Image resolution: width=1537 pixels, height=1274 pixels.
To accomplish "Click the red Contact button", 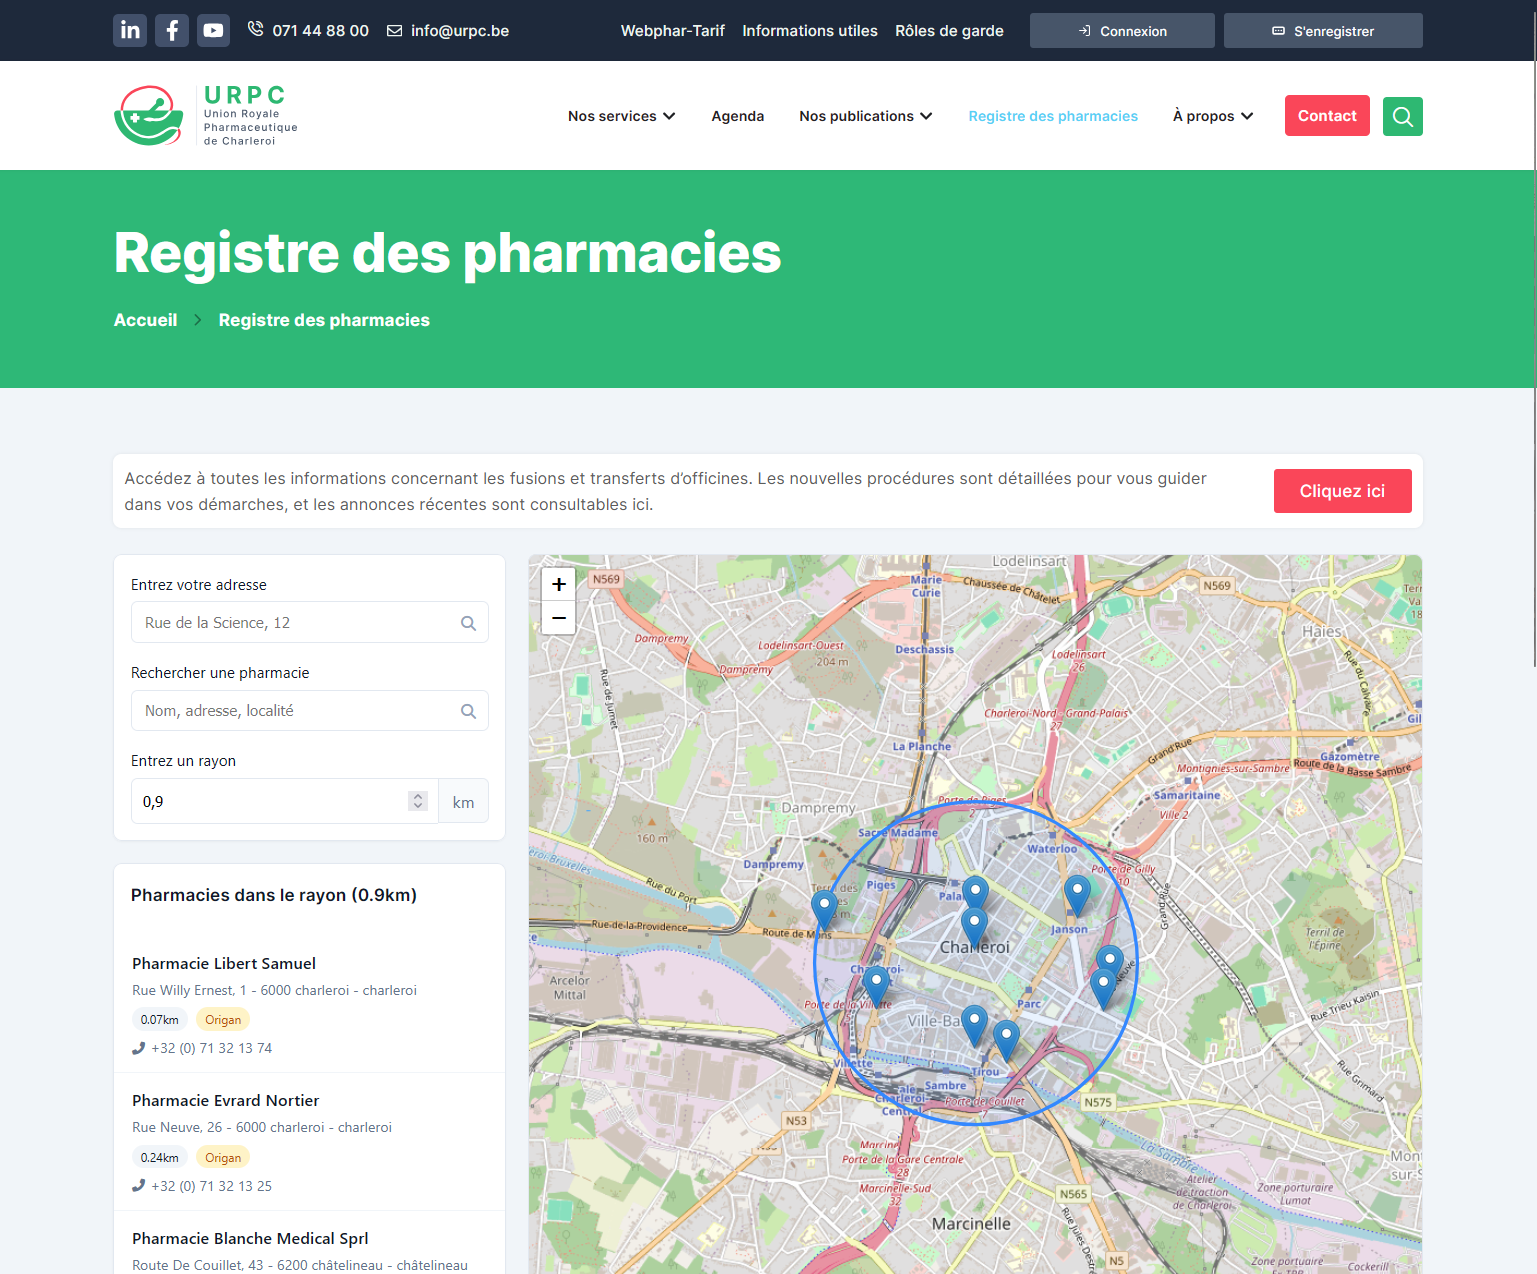I will 1326,116.
